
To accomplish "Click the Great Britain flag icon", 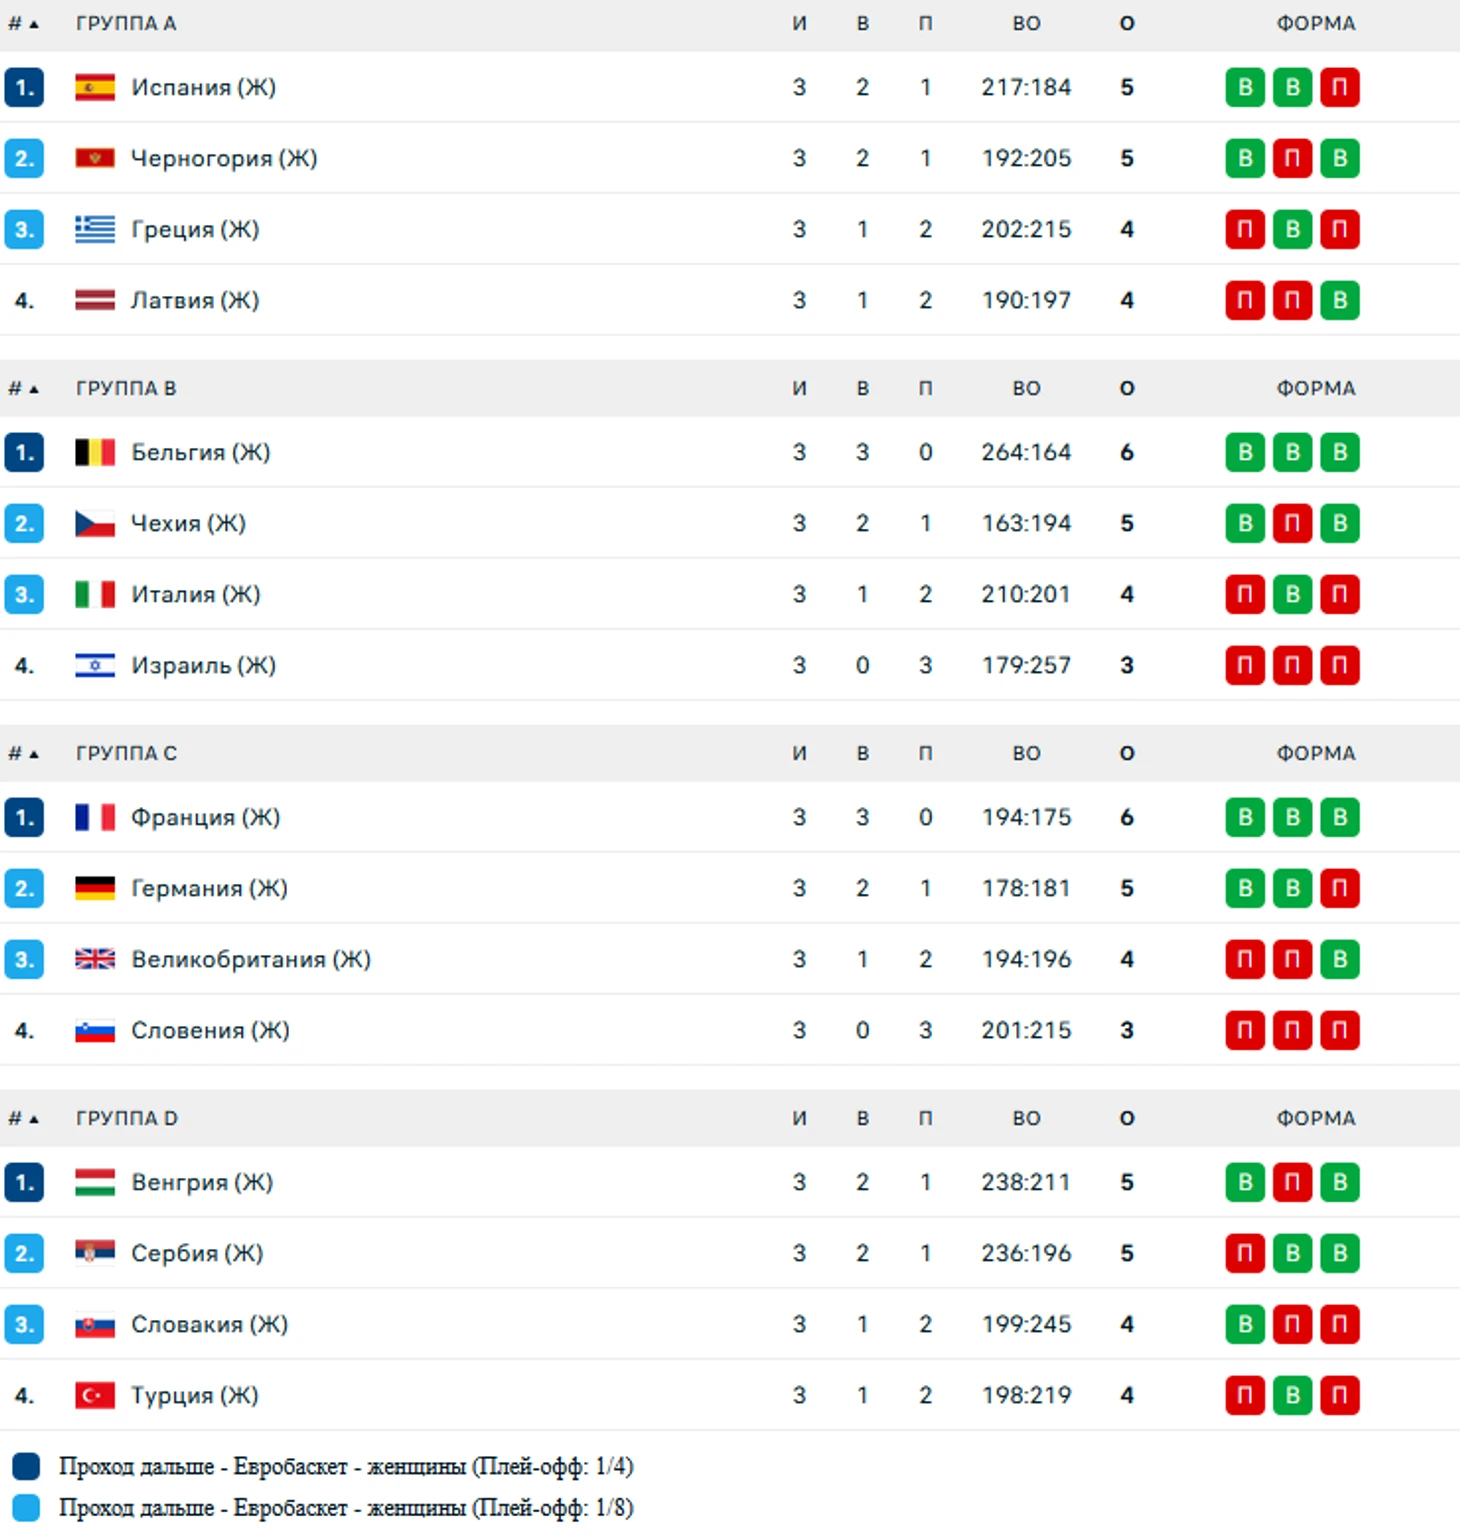I will 95,959.
